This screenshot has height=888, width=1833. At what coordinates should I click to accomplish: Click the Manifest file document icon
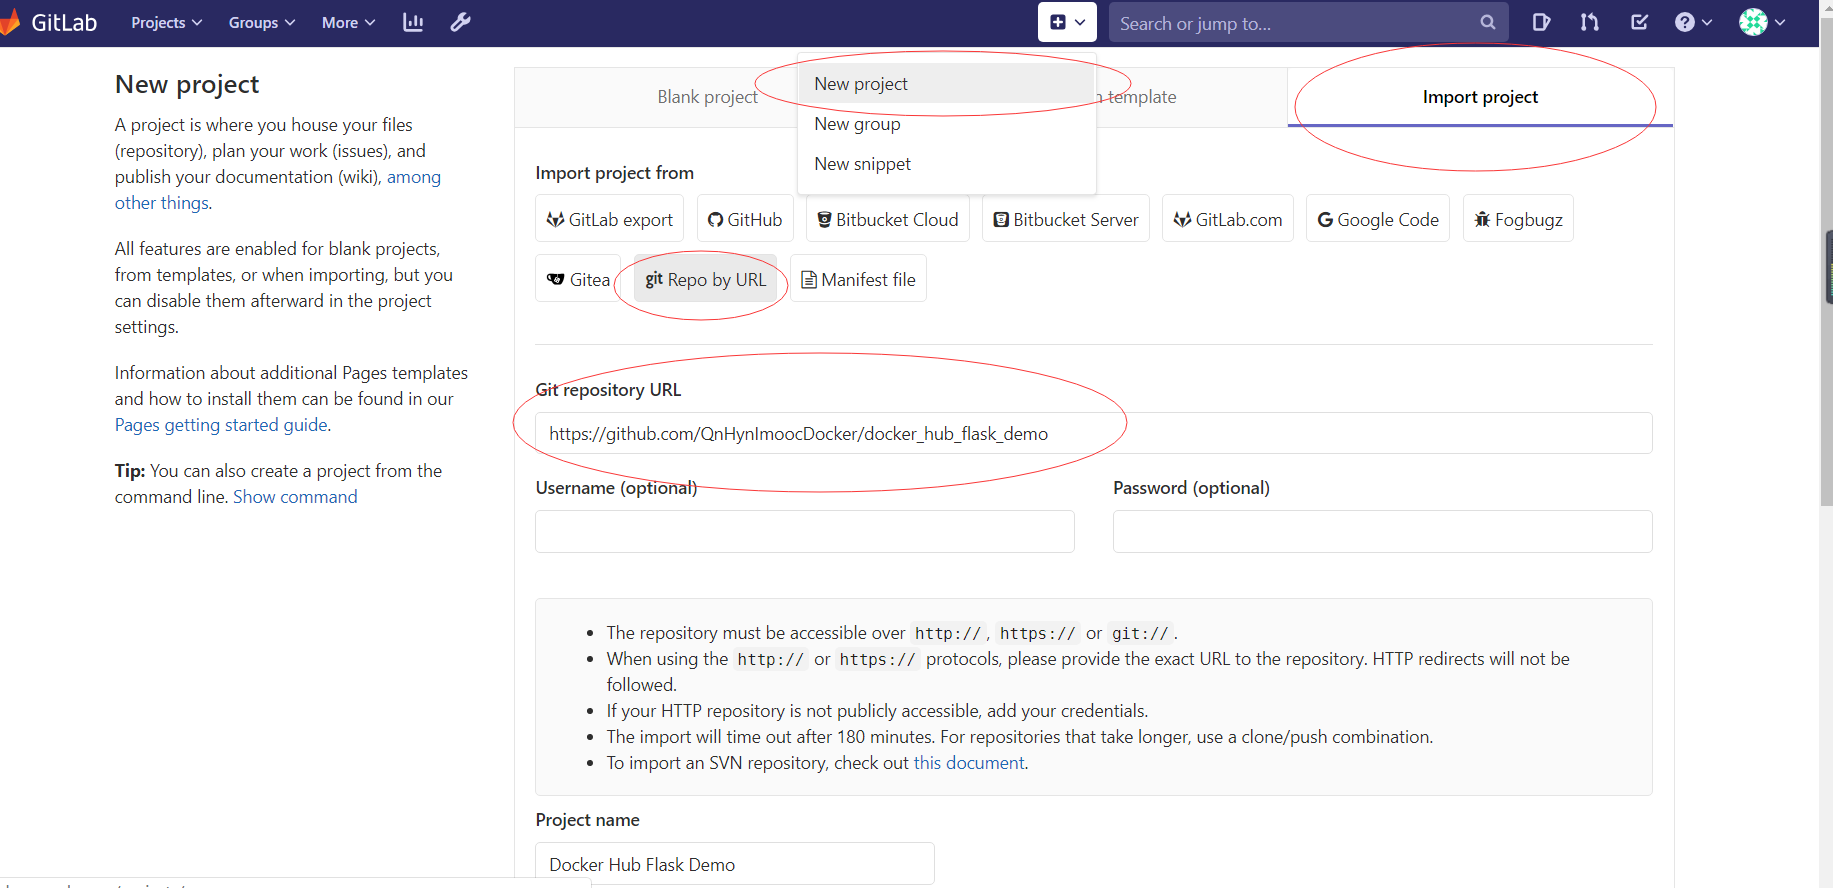coord(809,280)
